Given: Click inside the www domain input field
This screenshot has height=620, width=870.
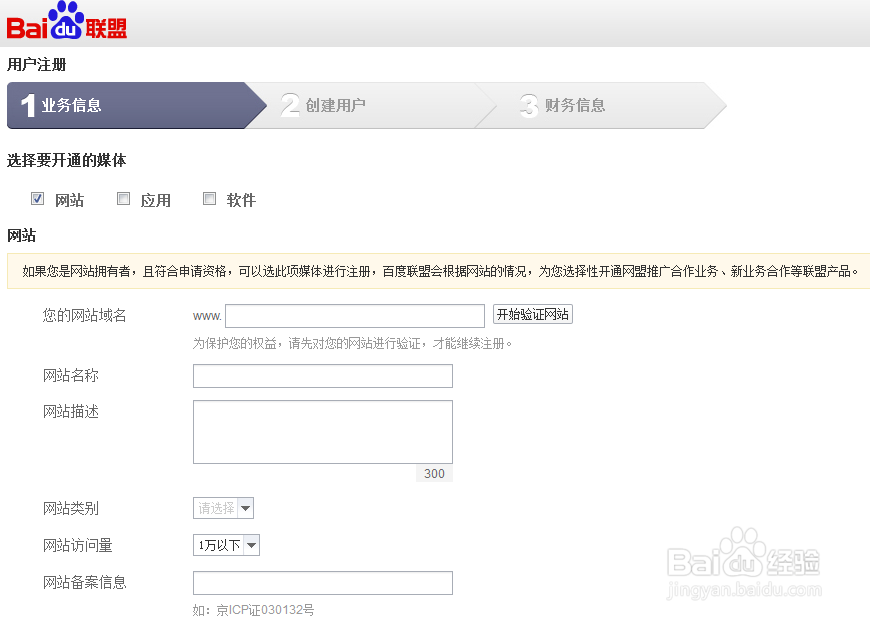Looking at the screenshot, I should pos(355,315).
